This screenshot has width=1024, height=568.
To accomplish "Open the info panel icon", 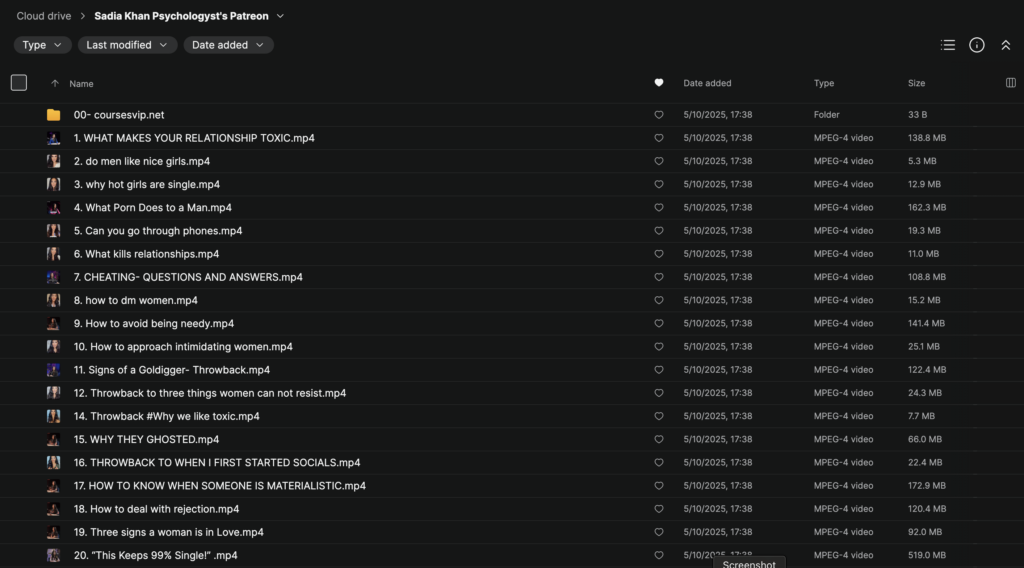I will 977,45.
